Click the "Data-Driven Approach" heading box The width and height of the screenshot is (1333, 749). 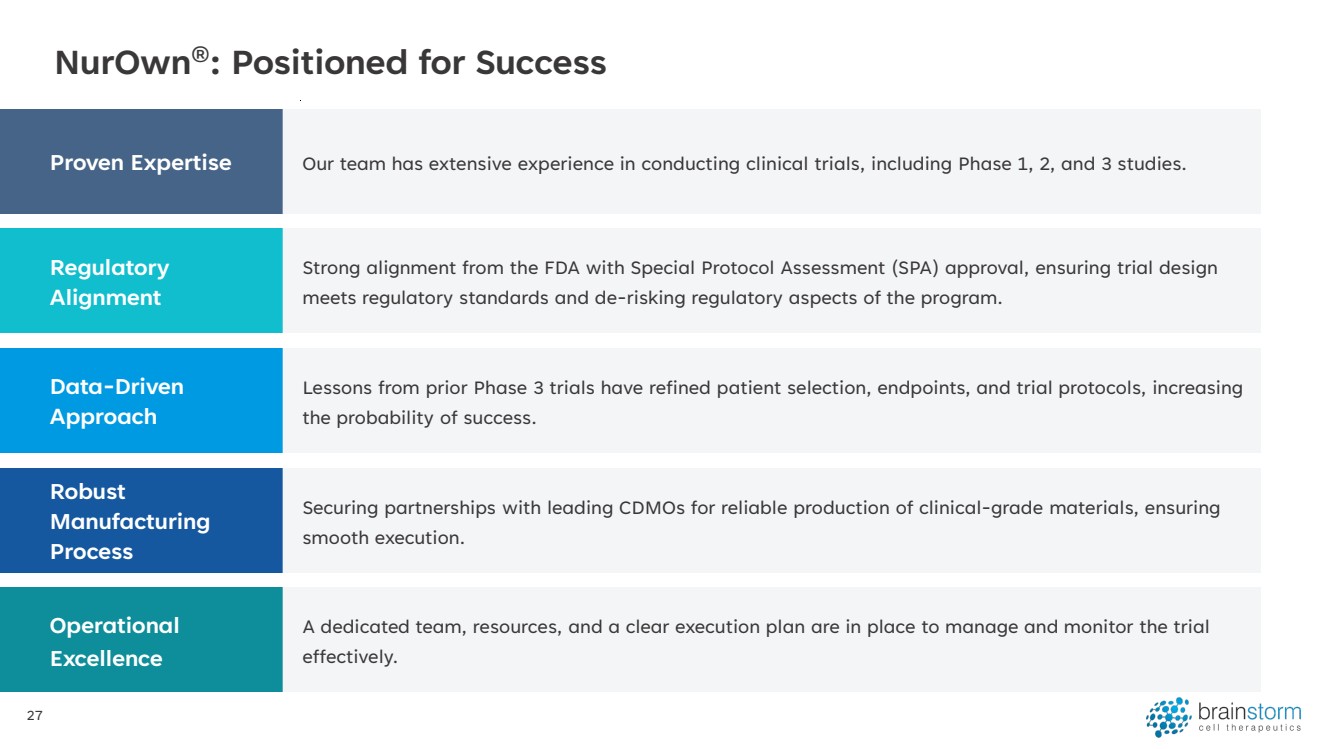coord(141,401)
